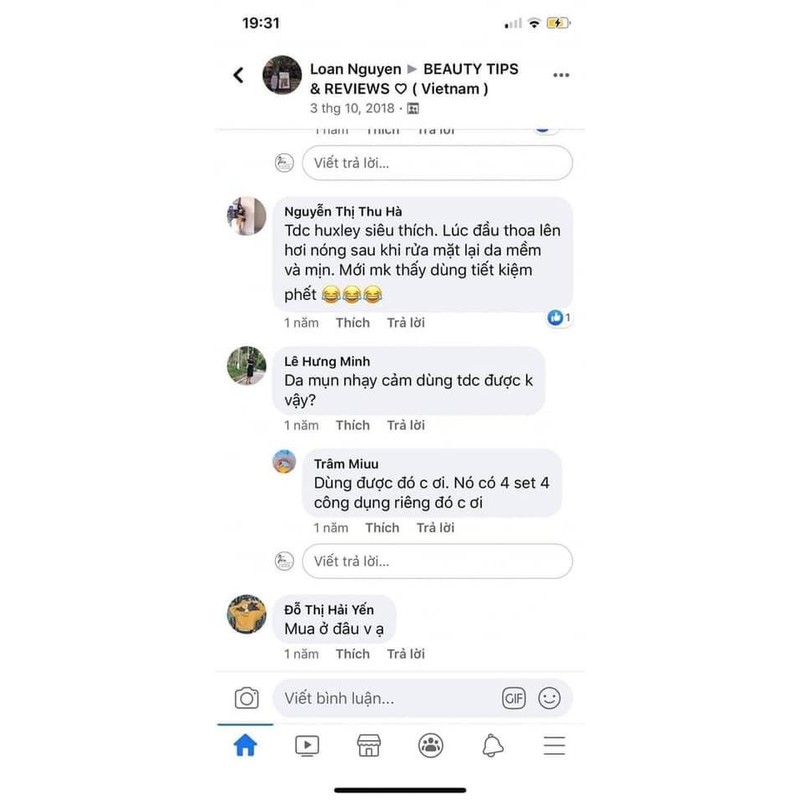
Task: Like Trâm Miuu's reply
Action: click(382, 528)
